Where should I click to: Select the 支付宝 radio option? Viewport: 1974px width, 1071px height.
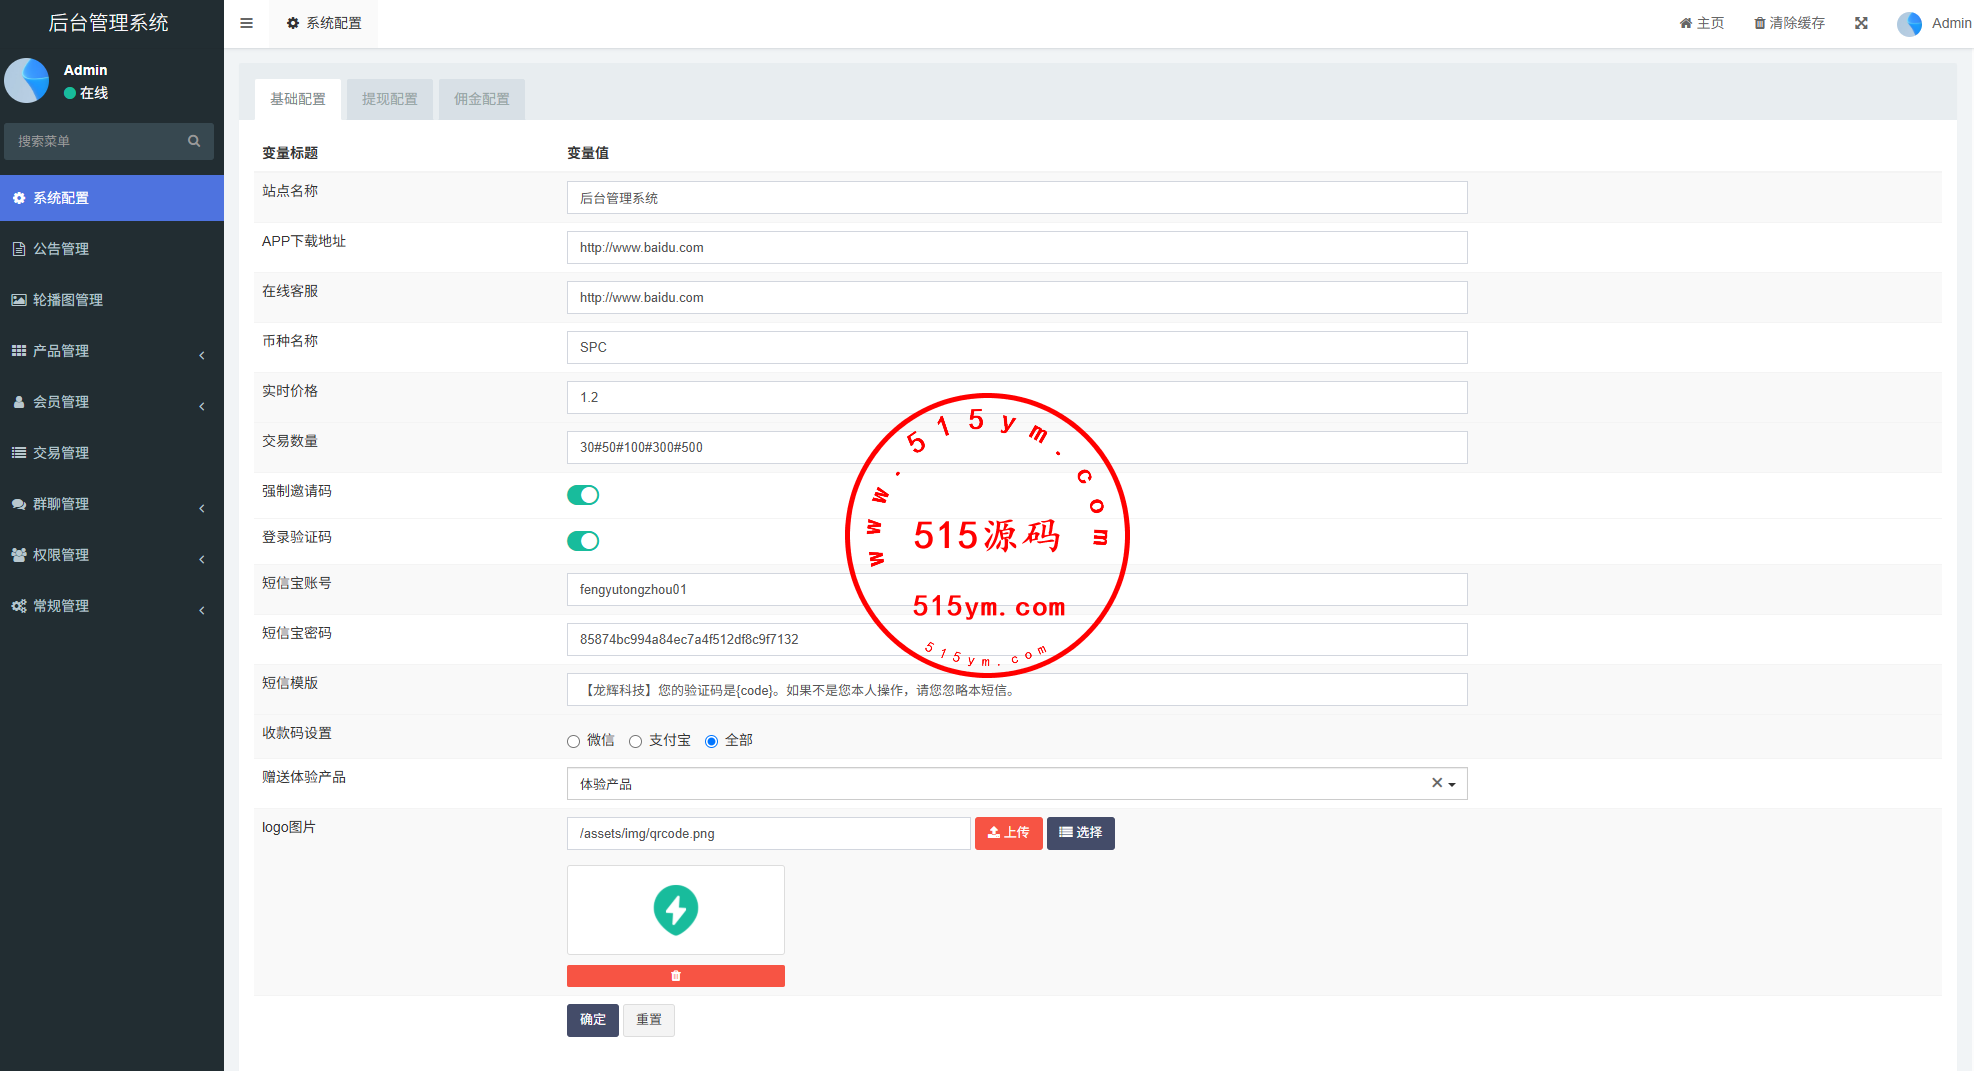636,741
